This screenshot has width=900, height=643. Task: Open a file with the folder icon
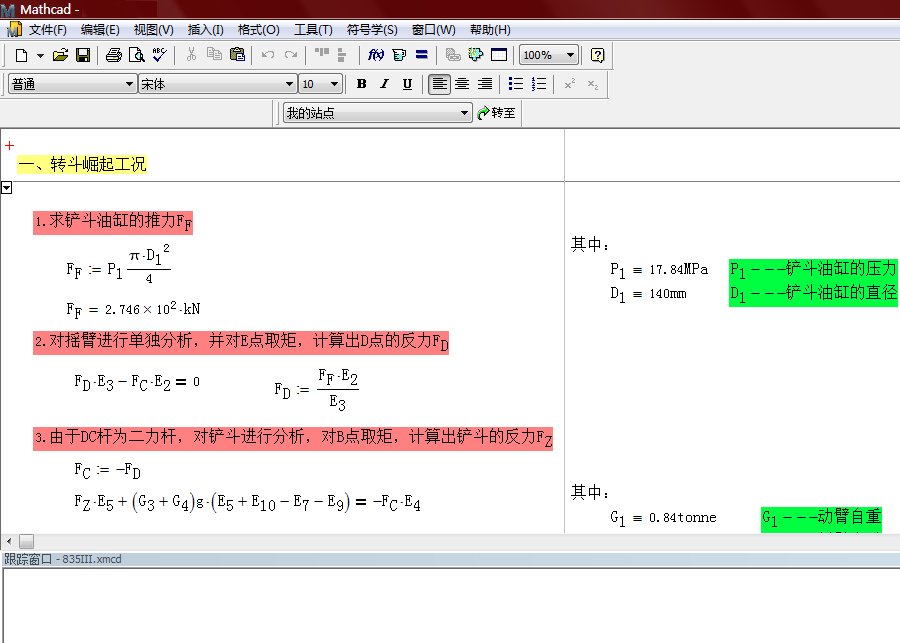pyautogui.click(x=60, y=55)
